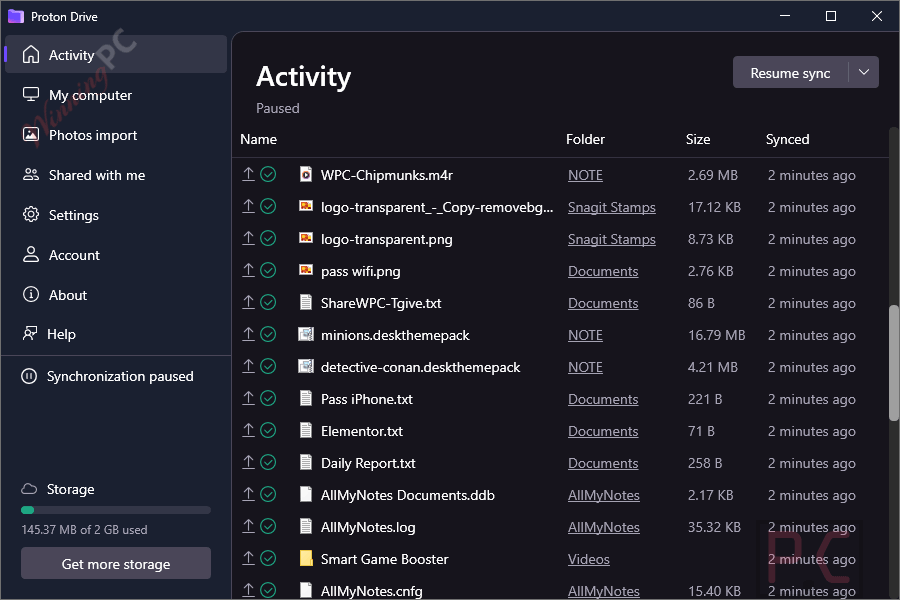Click the Smart Game Booster folder icon
Screen dimensions: 900x600
click(x=306, y=558)
